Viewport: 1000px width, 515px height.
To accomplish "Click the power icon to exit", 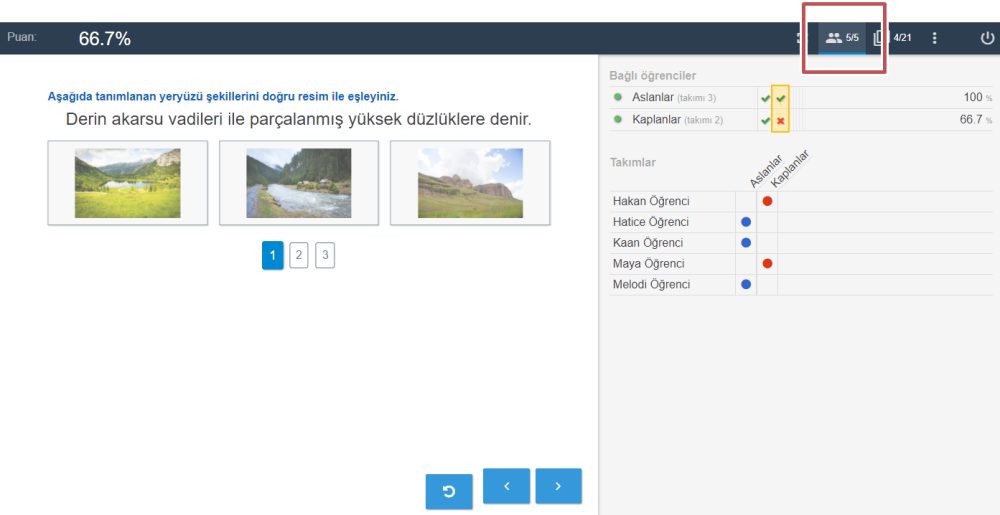I will [x=986, y=38].
